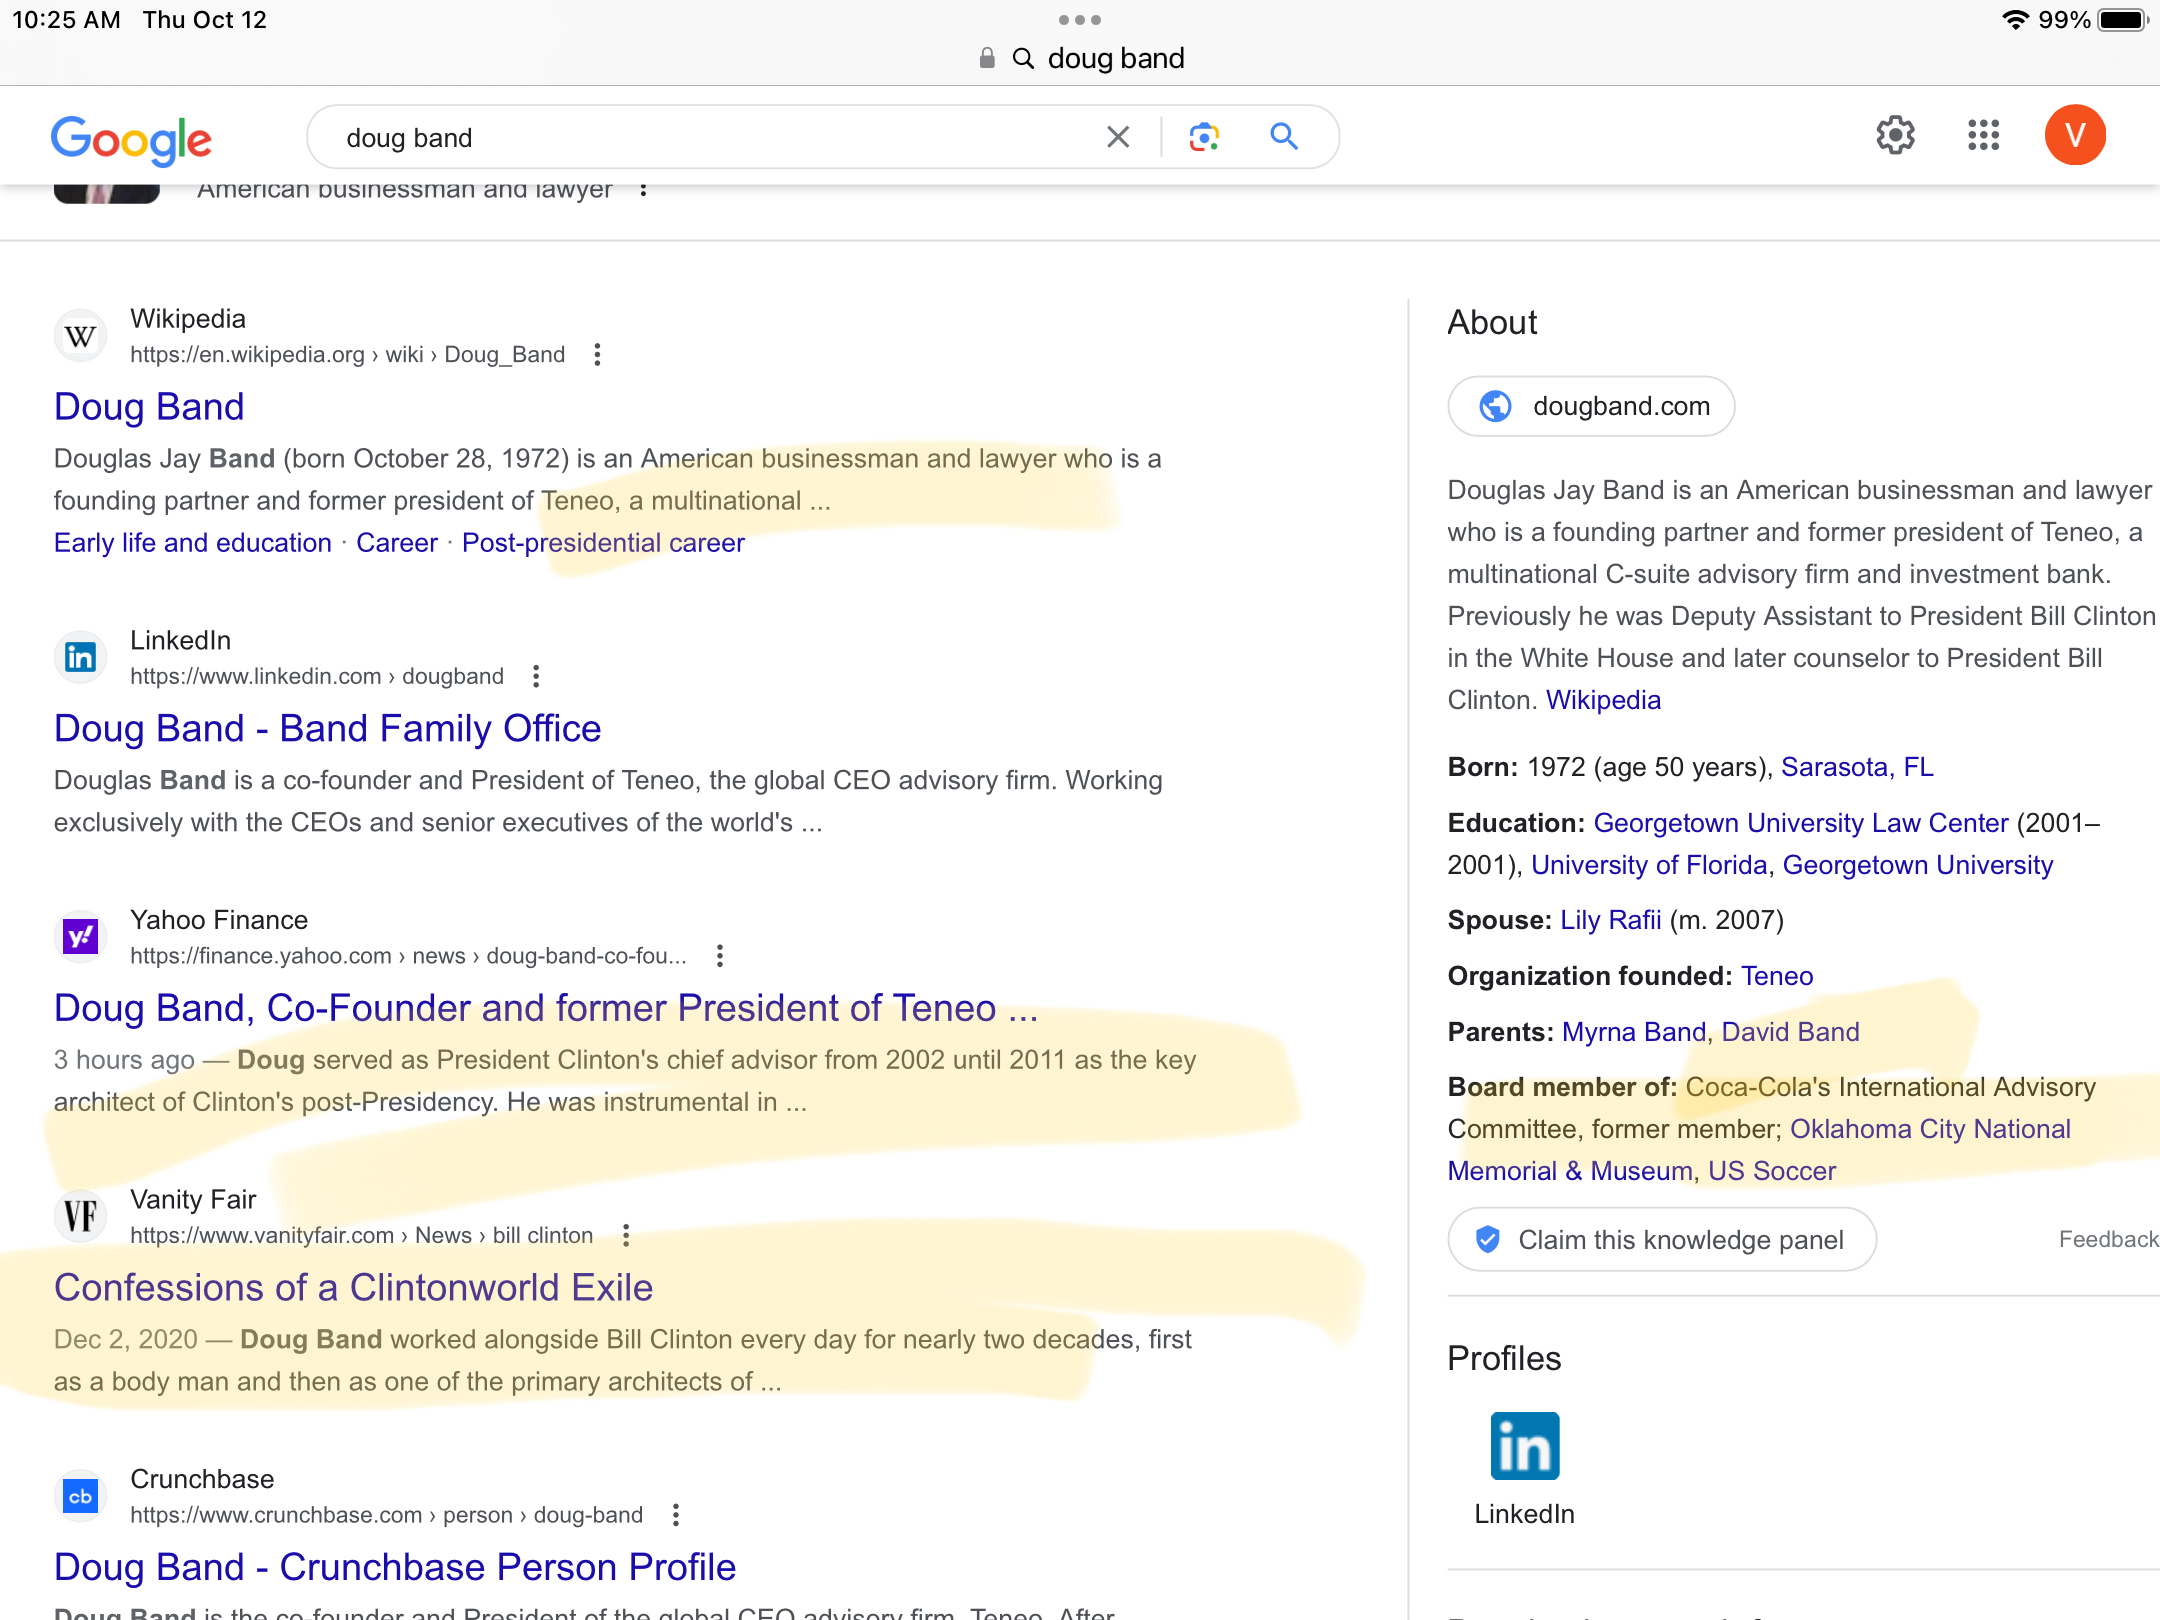Click the Yahoo Finance favicon
Screen dimensions: 2160x1620
[80, 937]
